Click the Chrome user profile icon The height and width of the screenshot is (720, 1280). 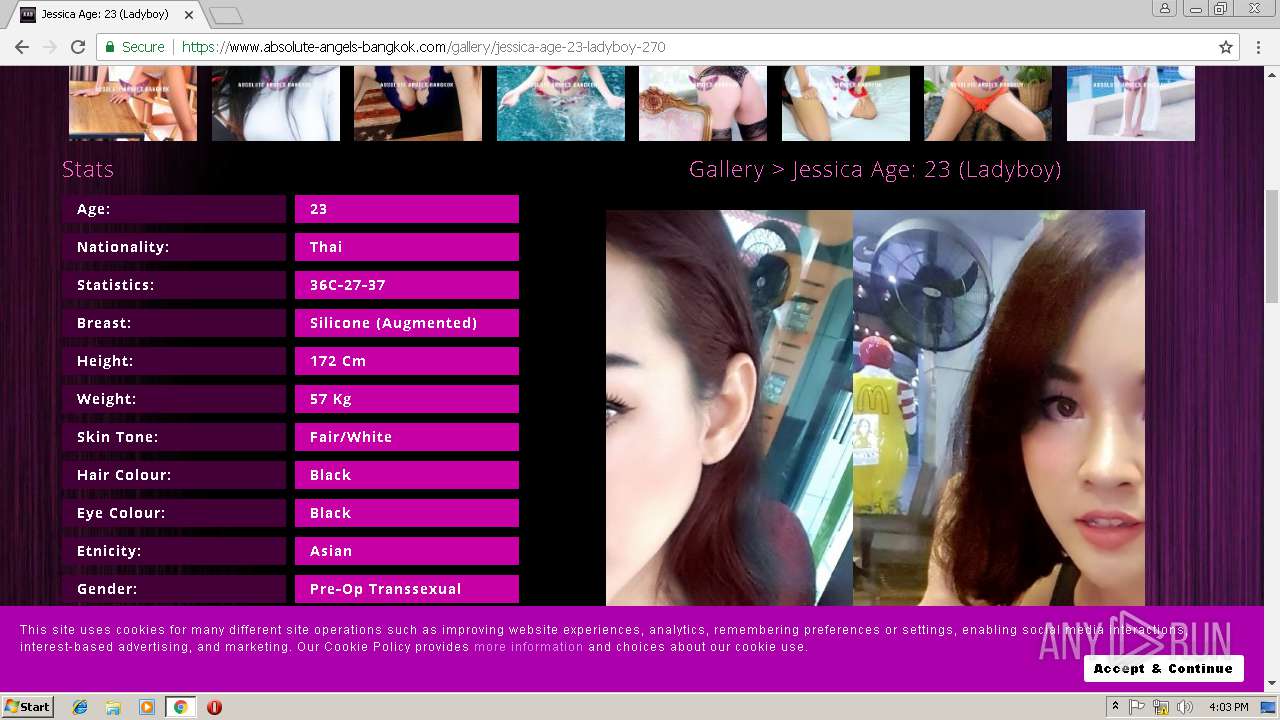click(x=1165, y=8)
